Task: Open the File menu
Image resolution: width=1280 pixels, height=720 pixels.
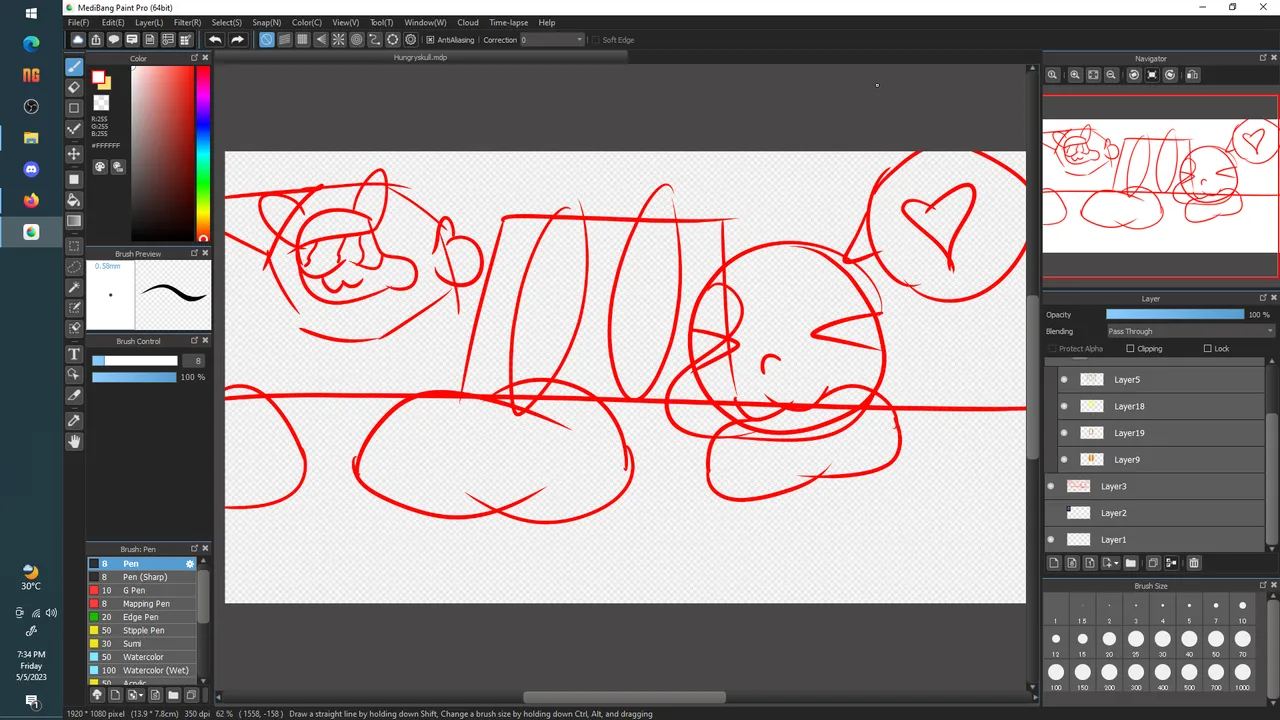Action: point(78,22)
